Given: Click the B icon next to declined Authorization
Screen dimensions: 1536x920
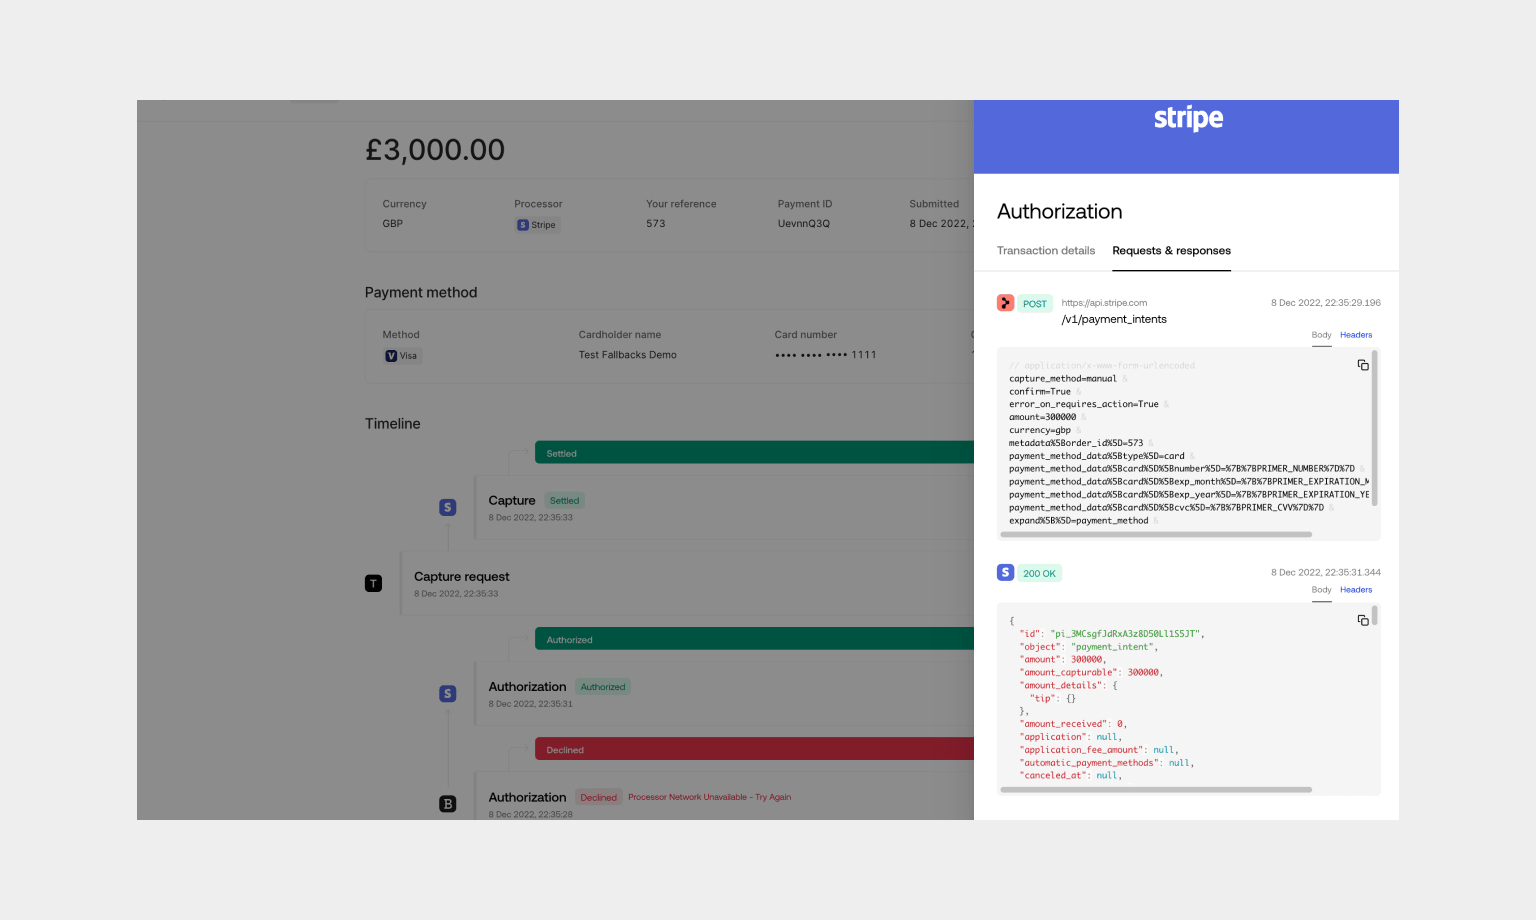Looking at the screenshot, I should pyautogui.click(x=448, y=804).
